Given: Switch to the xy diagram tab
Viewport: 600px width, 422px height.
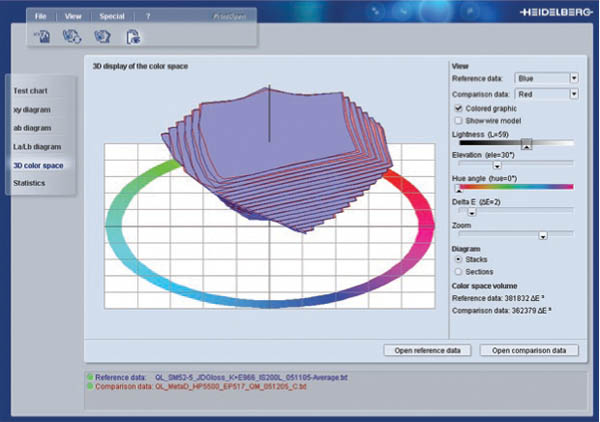Looking at the screenshot, I should [x=32, y=109].
